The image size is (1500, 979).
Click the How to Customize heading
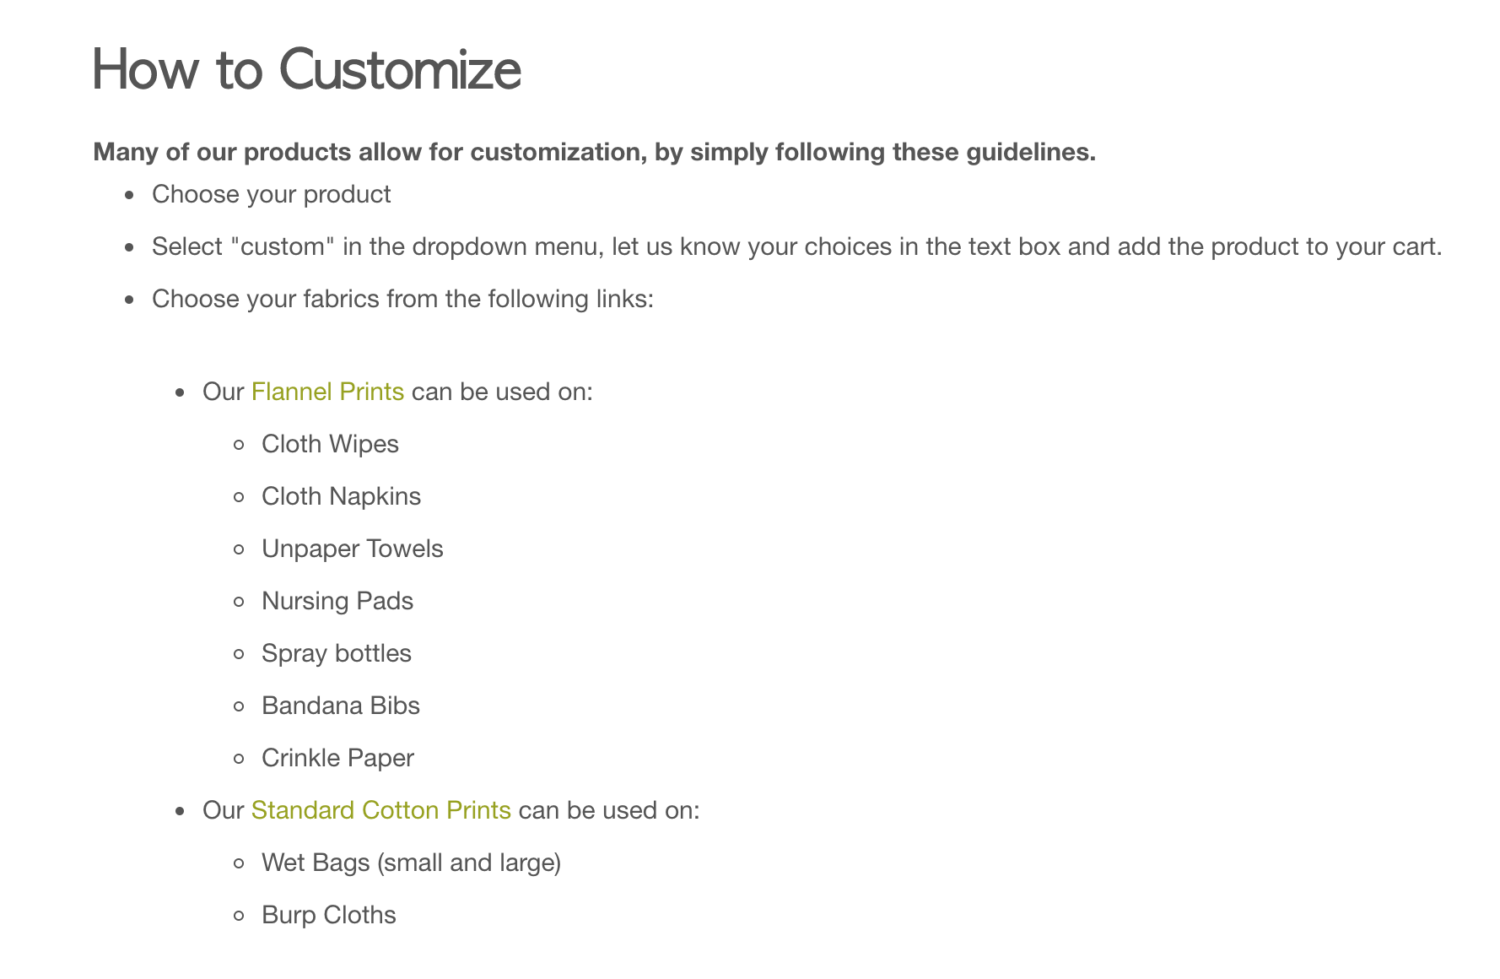307,70
